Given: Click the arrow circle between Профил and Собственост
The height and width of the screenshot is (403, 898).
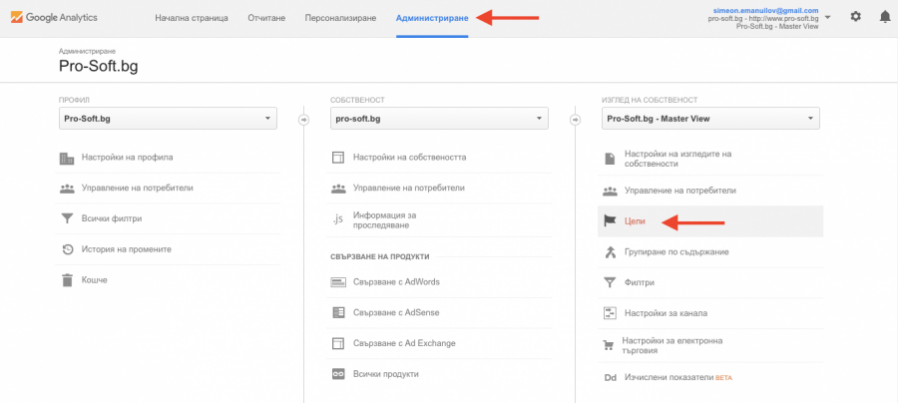Looking at the screenshot, I should tap(304, 120).
